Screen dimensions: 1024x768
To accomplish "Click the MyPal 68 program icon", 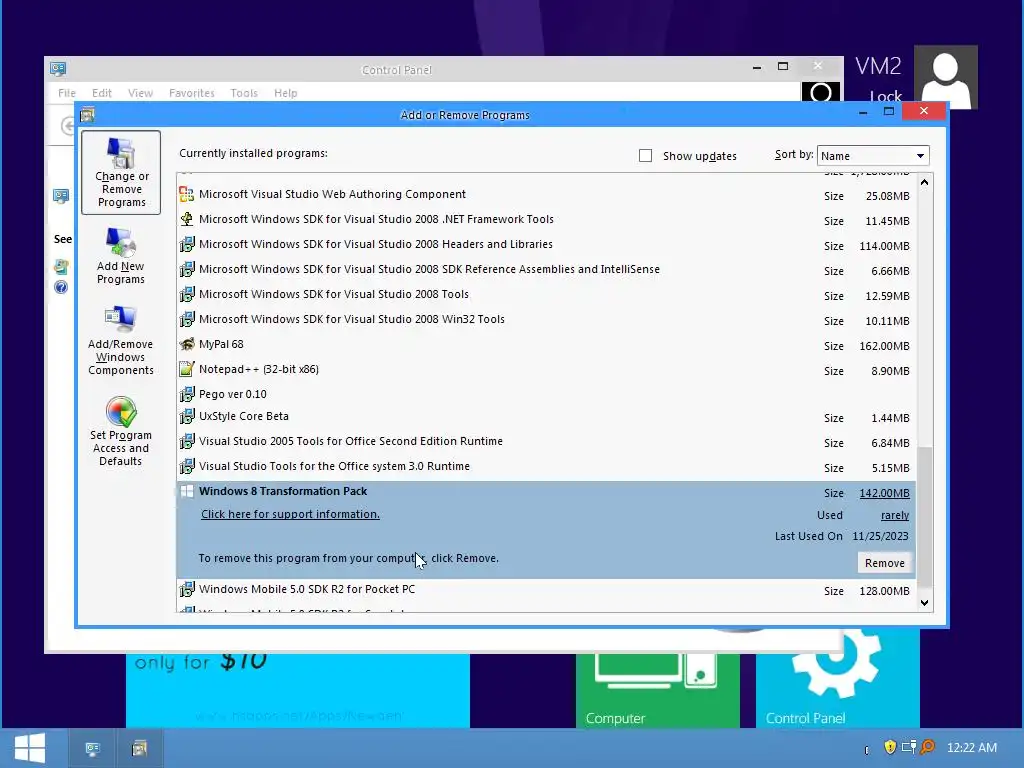I will pos(187,344).
